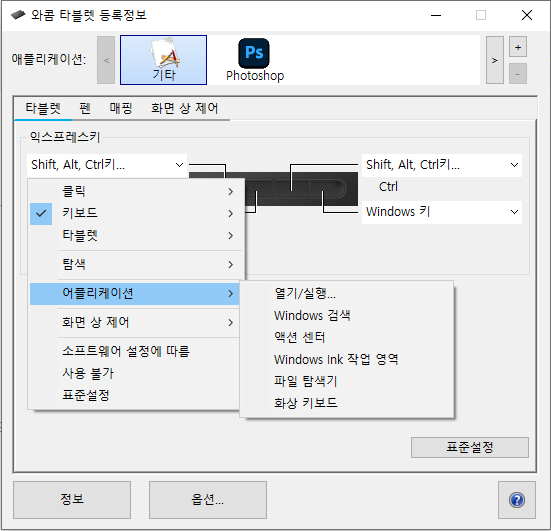Click the blue help question mark icon
Screen dimensions: 551x531
[x=517, y=500]
